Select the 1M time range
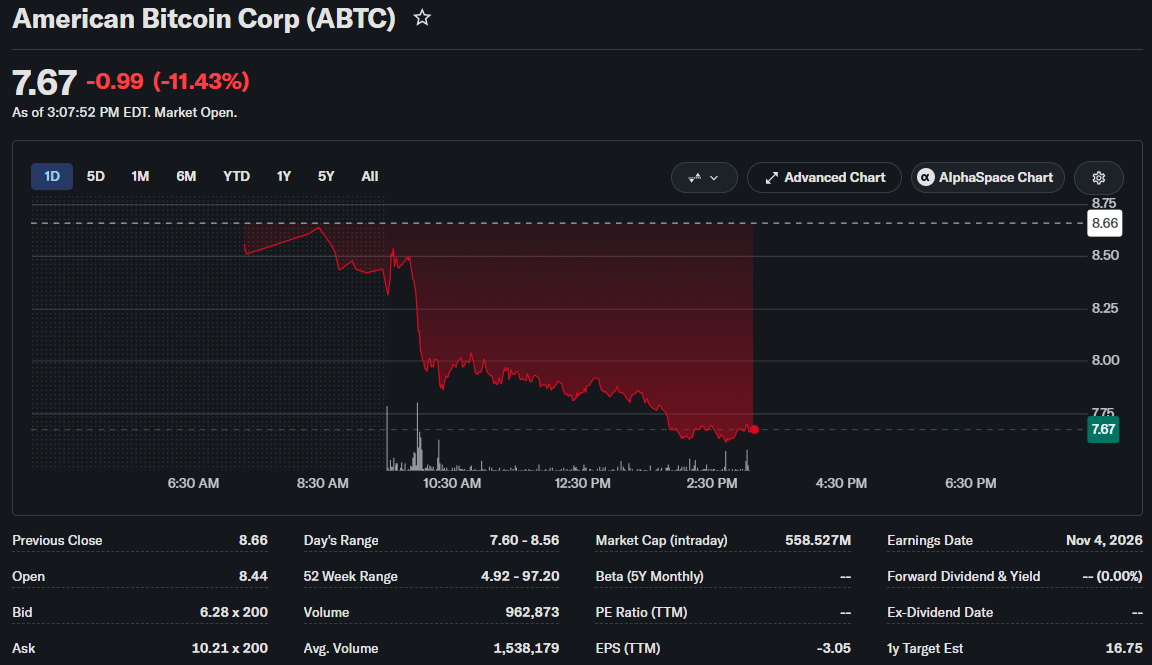 click(x=140, y=176)
